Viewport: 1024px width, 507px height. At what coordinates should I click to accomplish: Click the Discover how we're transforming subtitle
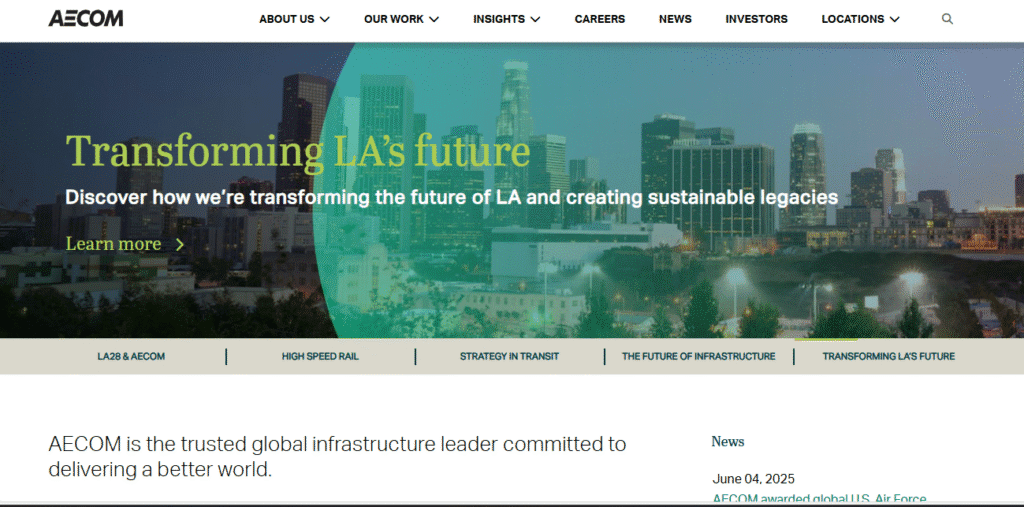pos(451,197)
